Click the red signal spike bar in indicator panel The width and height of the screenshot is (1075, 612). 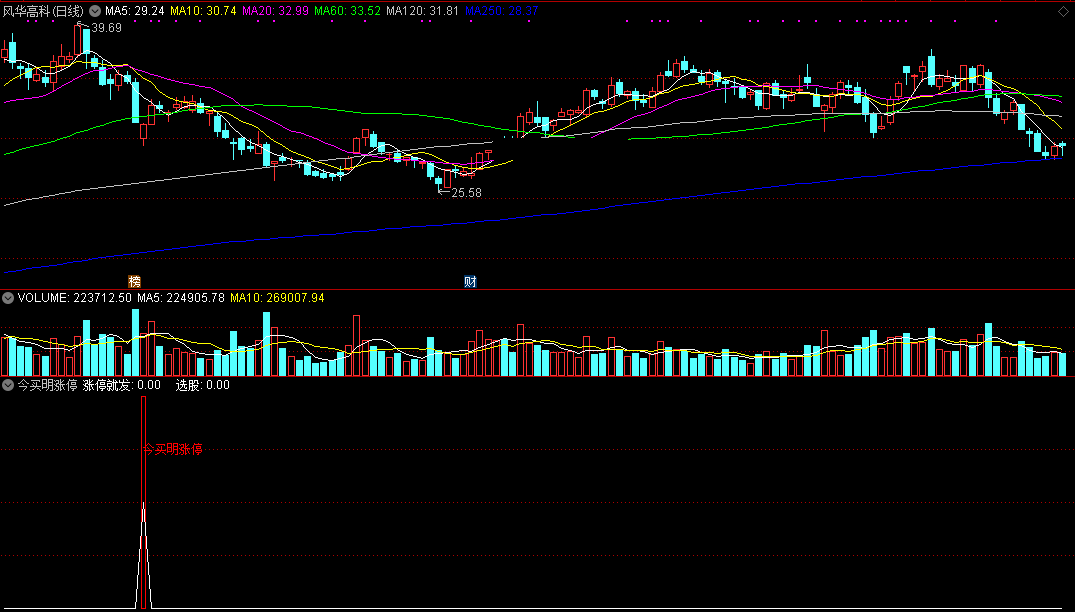tap(143, 502)
